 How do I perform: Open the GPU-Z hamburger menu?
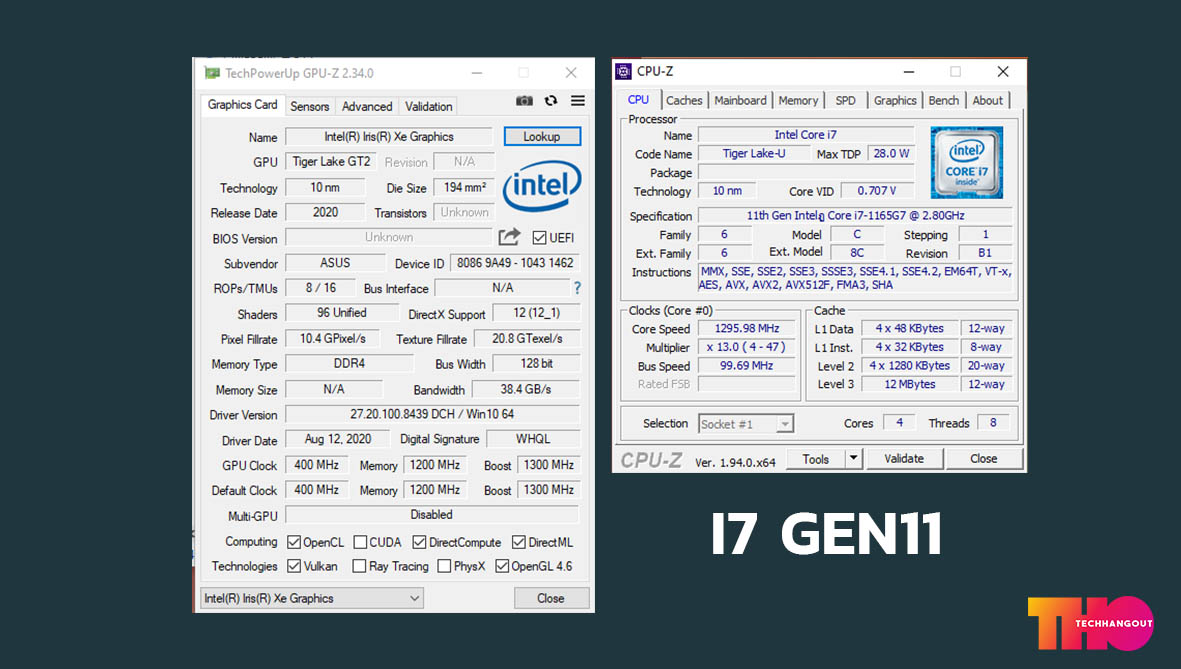[x=578, y=101]
